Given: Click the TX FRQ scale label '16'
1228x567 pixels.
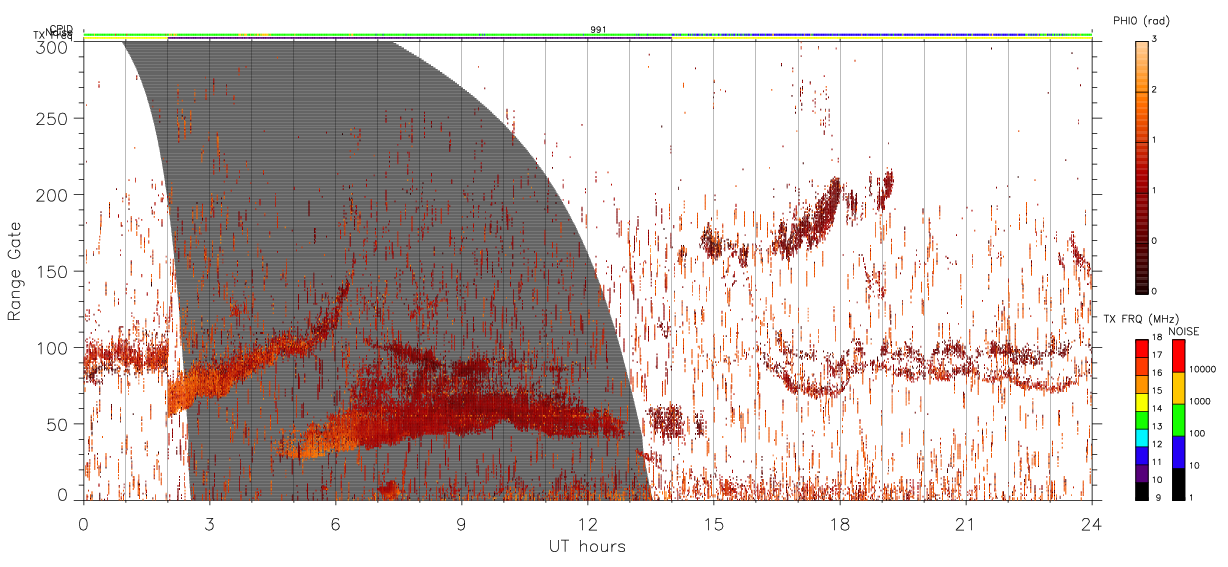Looking at the screenshot, I should point(1157,373).
